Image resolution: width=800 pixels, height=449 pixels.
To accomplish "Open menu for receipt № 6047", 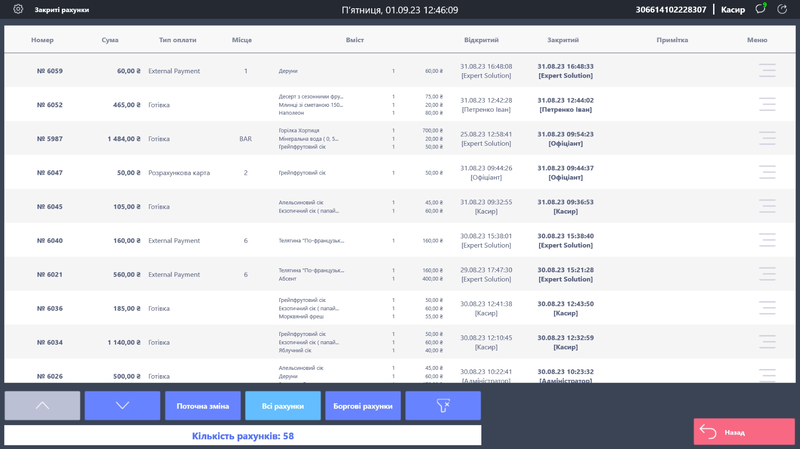I will [767, 173].
